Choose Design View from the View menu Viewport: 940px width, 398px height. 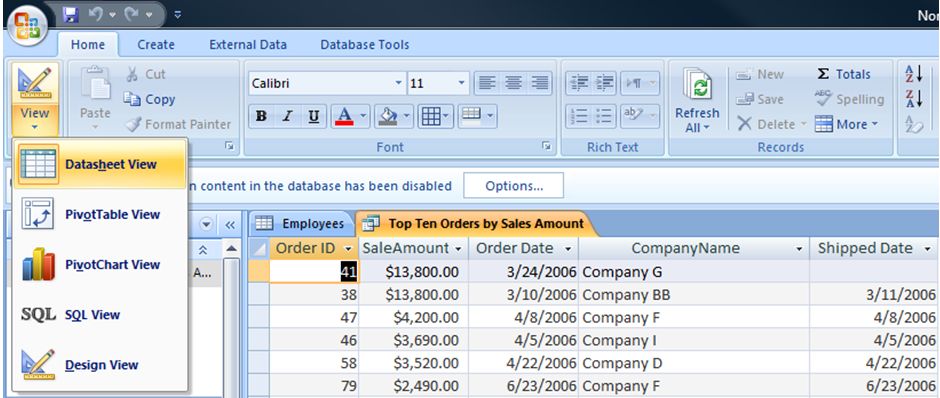(101, 365)
